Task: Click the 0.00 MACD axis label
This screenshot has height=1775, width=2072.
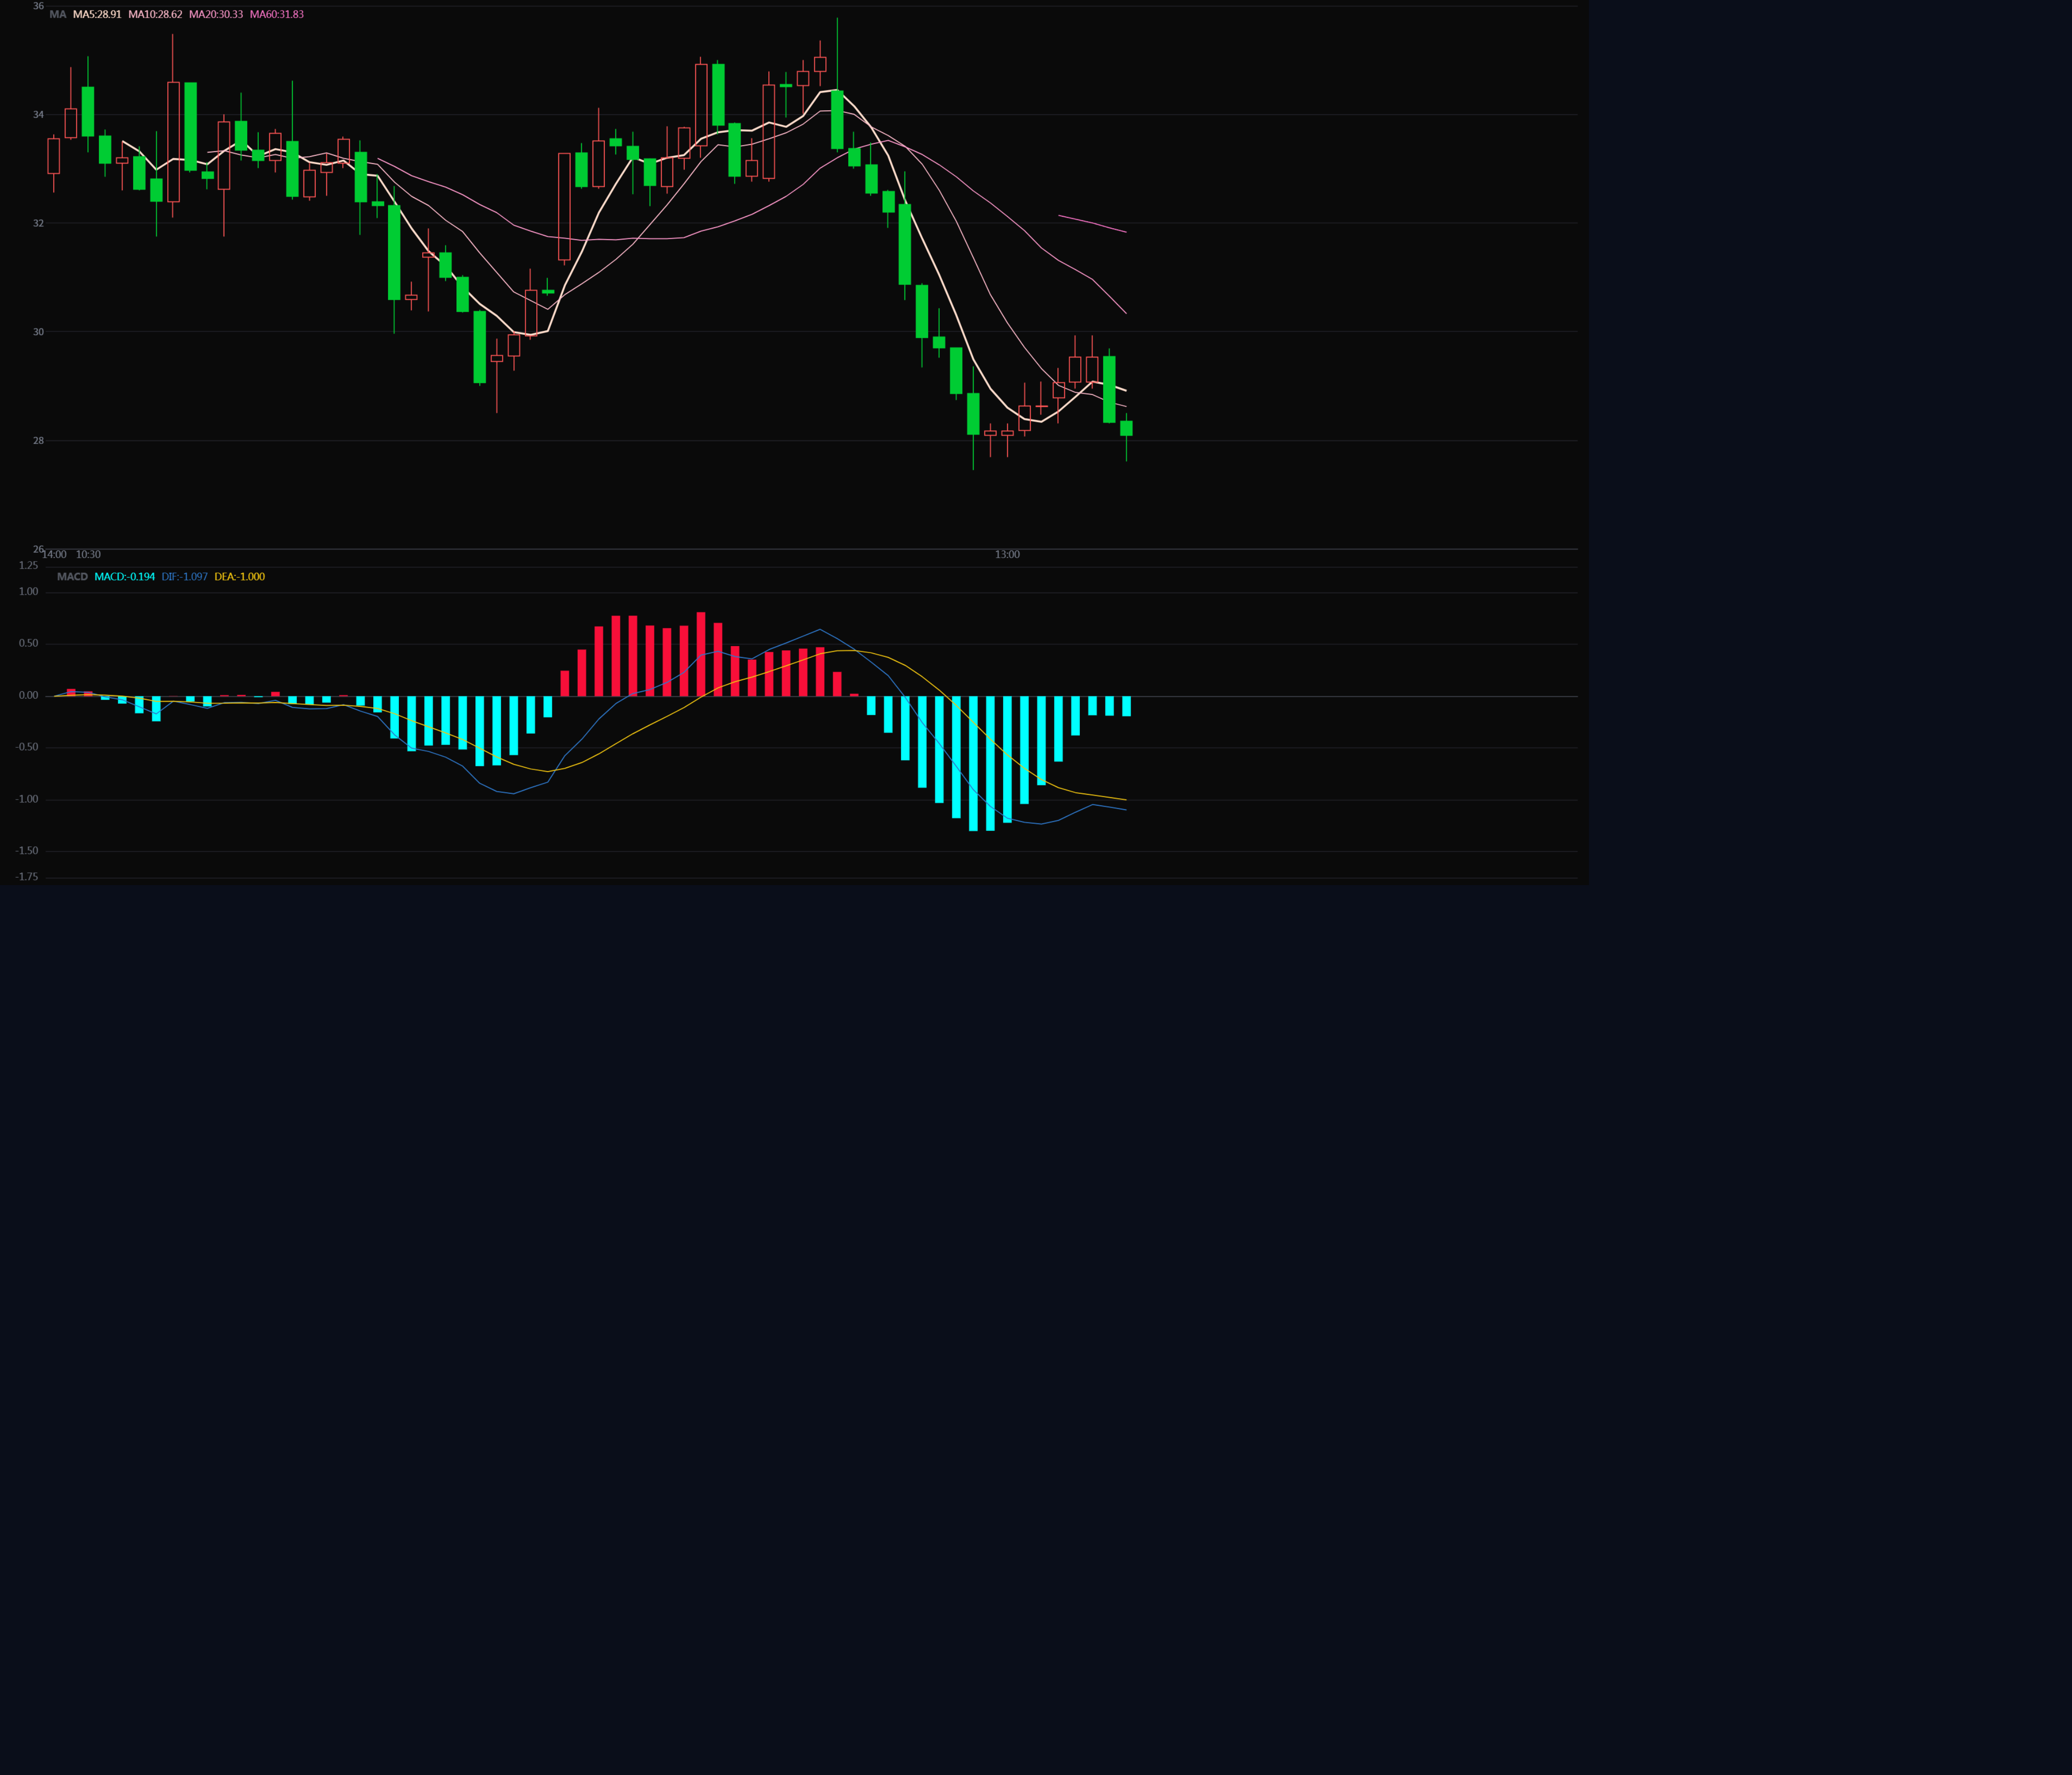Action: pos(29,696)
